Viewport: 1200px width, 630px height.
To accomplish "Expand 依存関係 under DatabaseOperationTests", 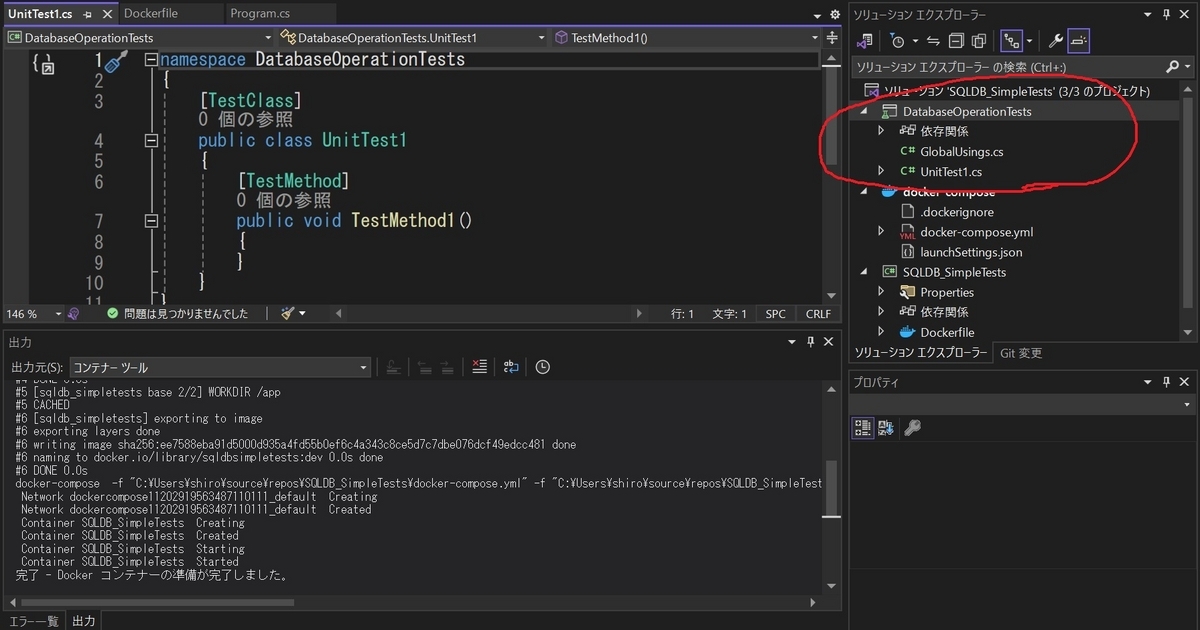I will [x=881, y=131].
